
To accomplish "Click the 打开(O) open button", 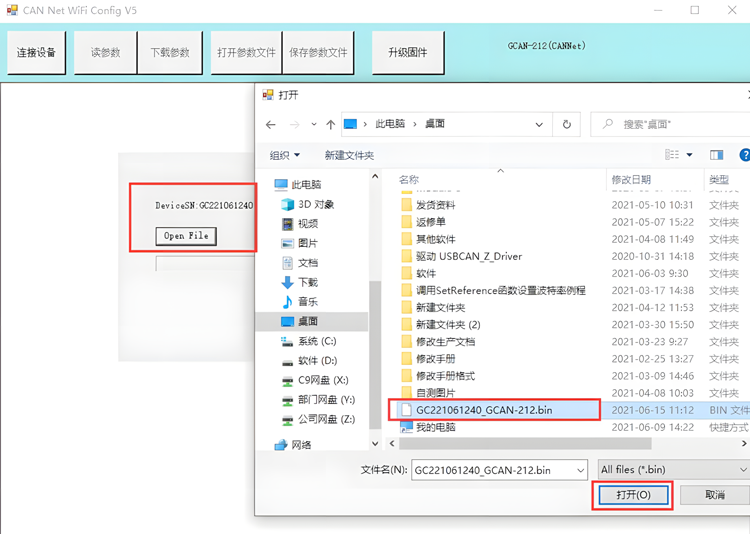I will (632, 495).
